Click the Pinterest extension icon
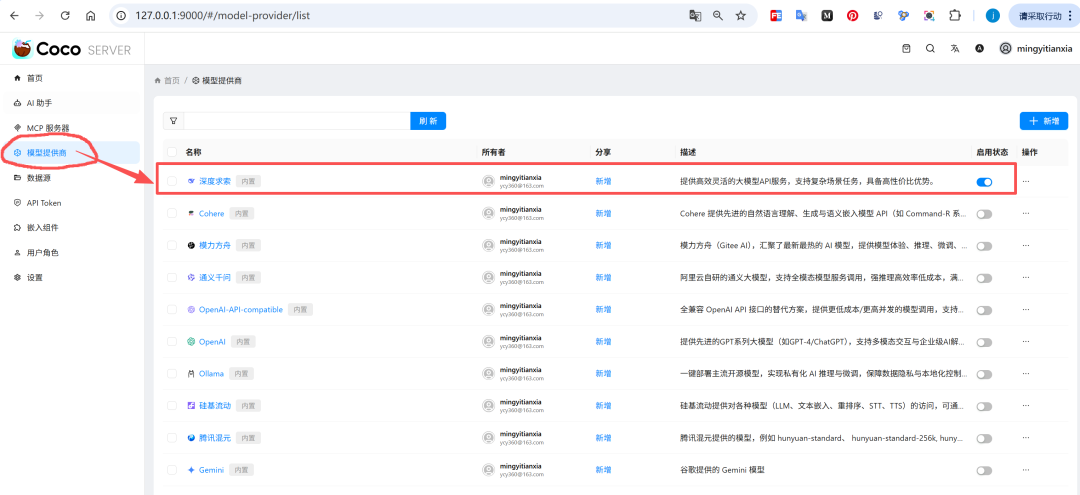This screenshot has height=495, width=1080. (852, 16)
